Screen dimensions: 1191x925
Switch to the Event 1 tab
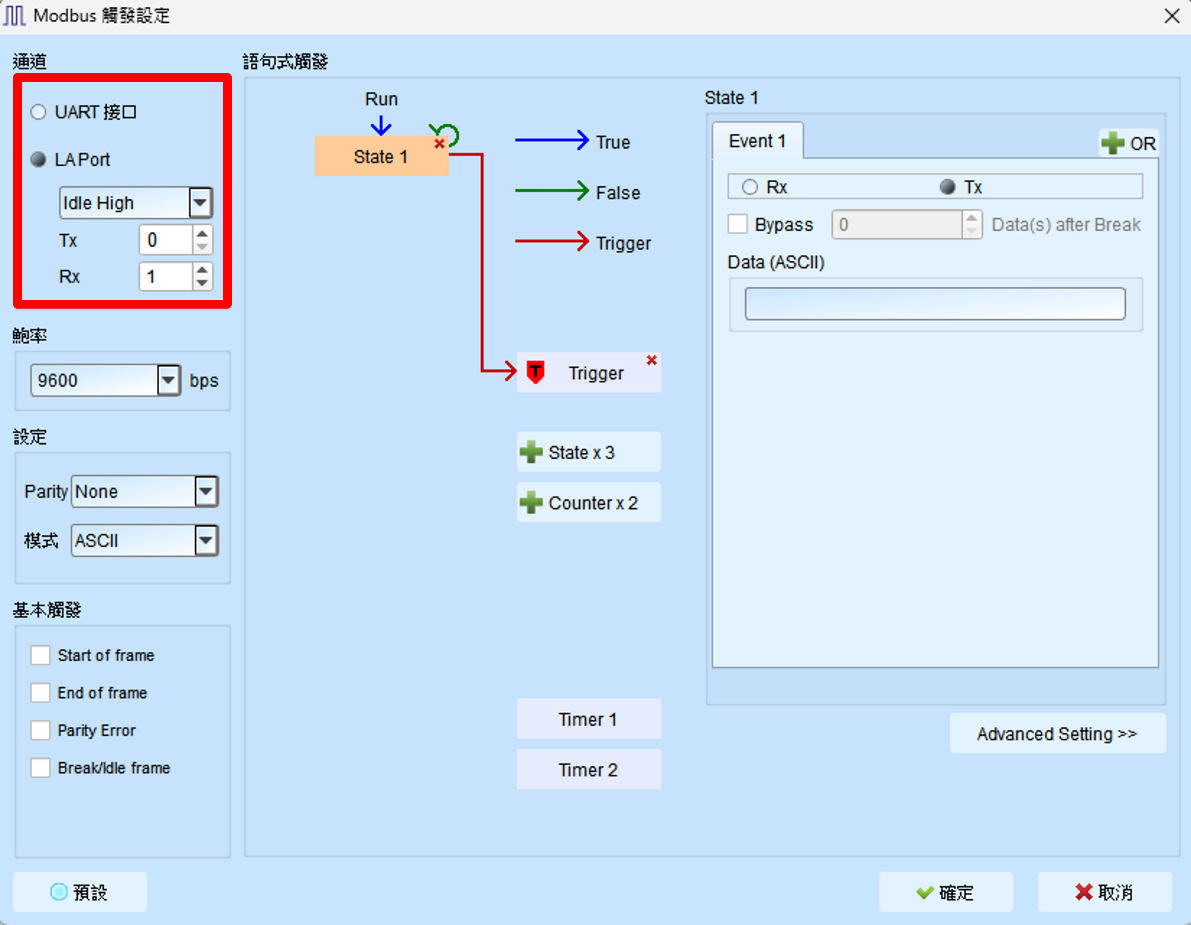tap(757, 140)
